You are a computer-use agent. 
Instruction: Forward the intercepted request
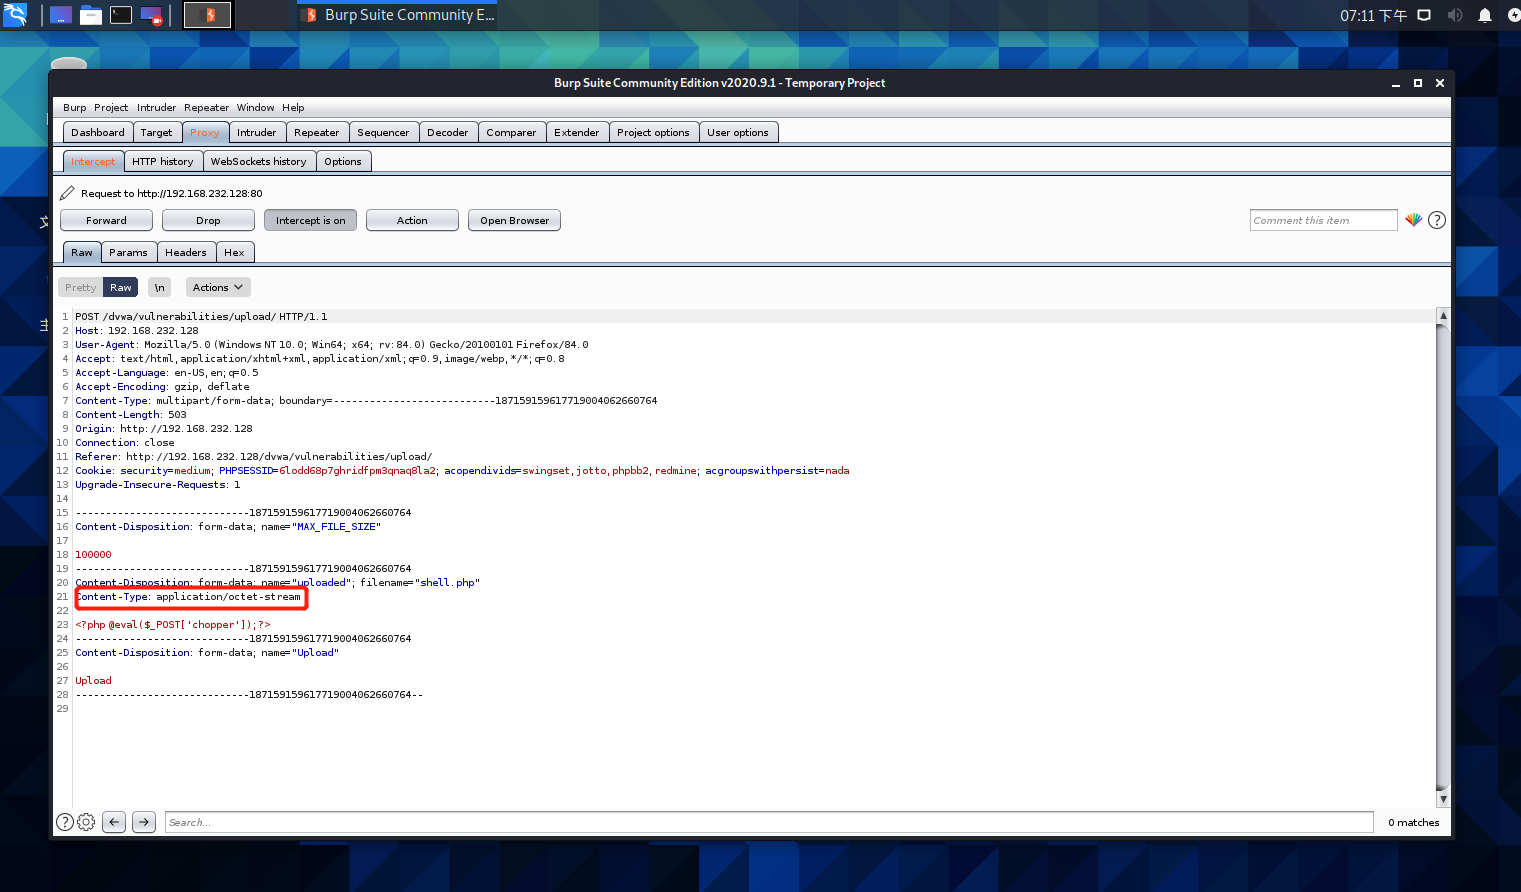(x=106, y=220)
